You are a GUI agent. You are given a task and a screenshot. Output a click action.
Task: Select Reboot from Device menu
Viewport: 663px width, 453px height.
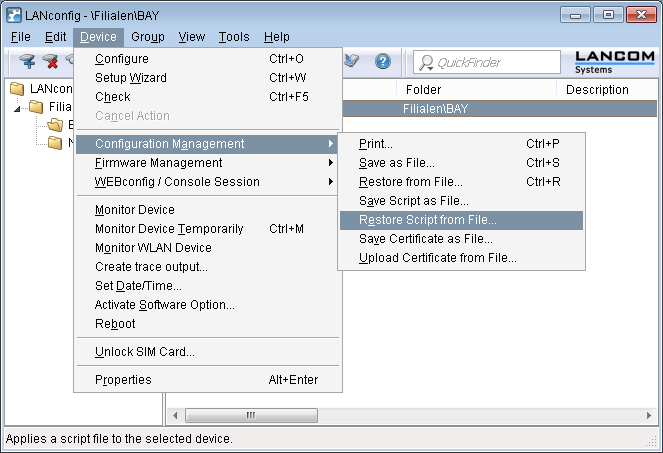point(115,324)
